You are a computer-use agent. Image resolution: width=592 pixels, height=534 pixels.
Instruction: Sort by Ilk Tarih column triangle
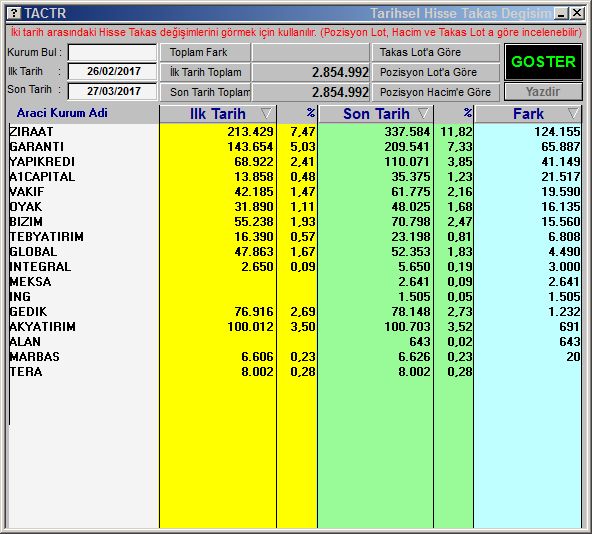click(x=266, y=113)
